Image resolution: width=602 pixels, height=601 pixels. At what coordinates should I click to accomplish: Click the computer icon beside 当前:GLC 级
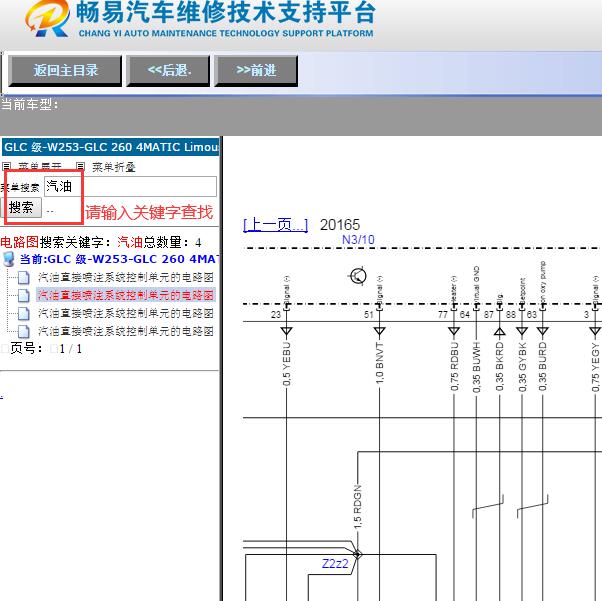(8, 259)
